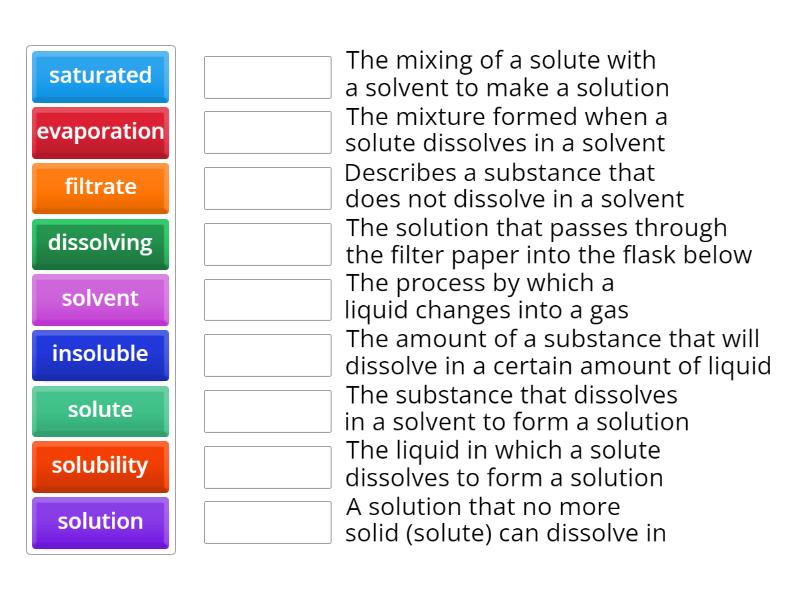Select the answer box for the solvent definition
Image resolution: width=800 pixels, height=600 pixels.
[x=266, y=464]
